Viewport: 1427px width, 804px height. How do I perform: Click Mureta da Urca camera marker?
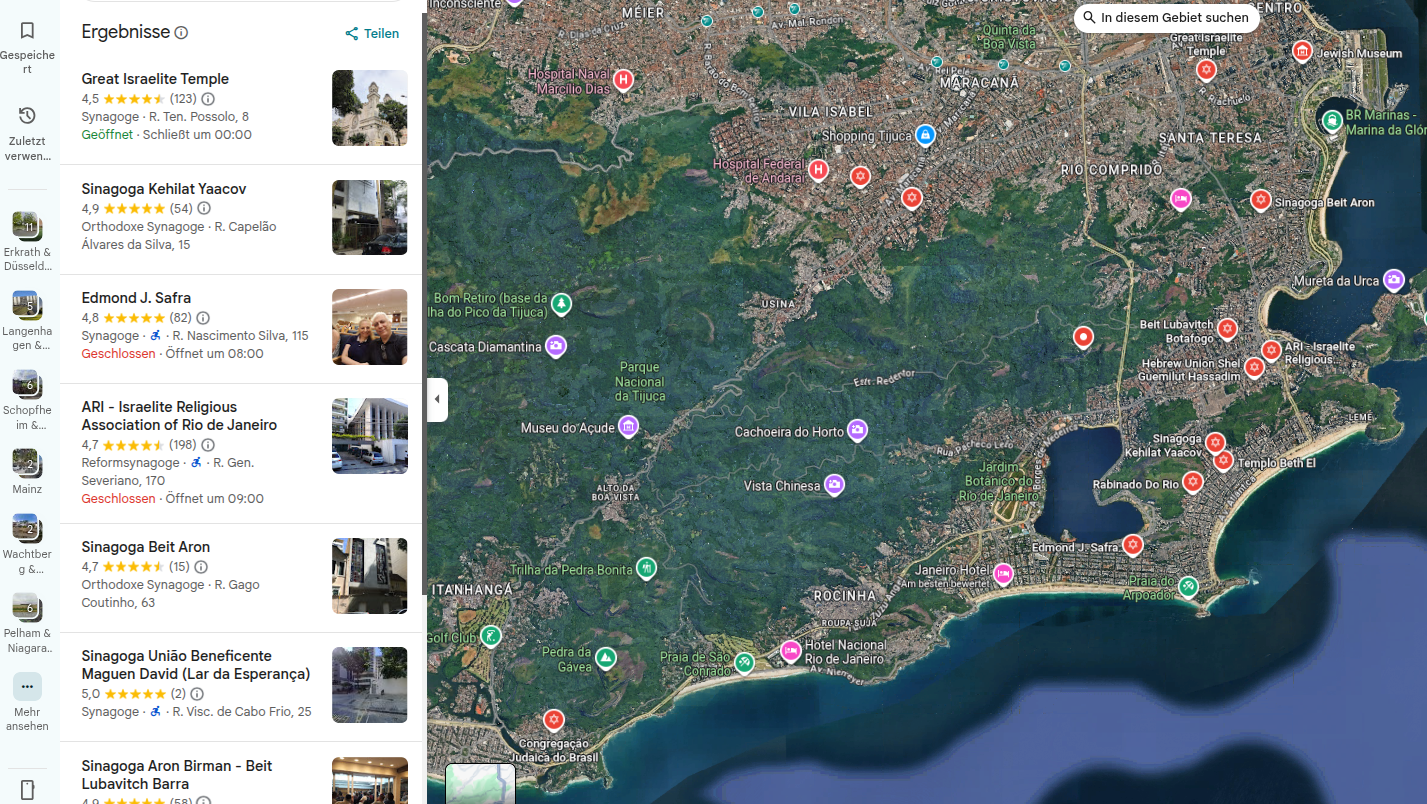coord(1394,280)
